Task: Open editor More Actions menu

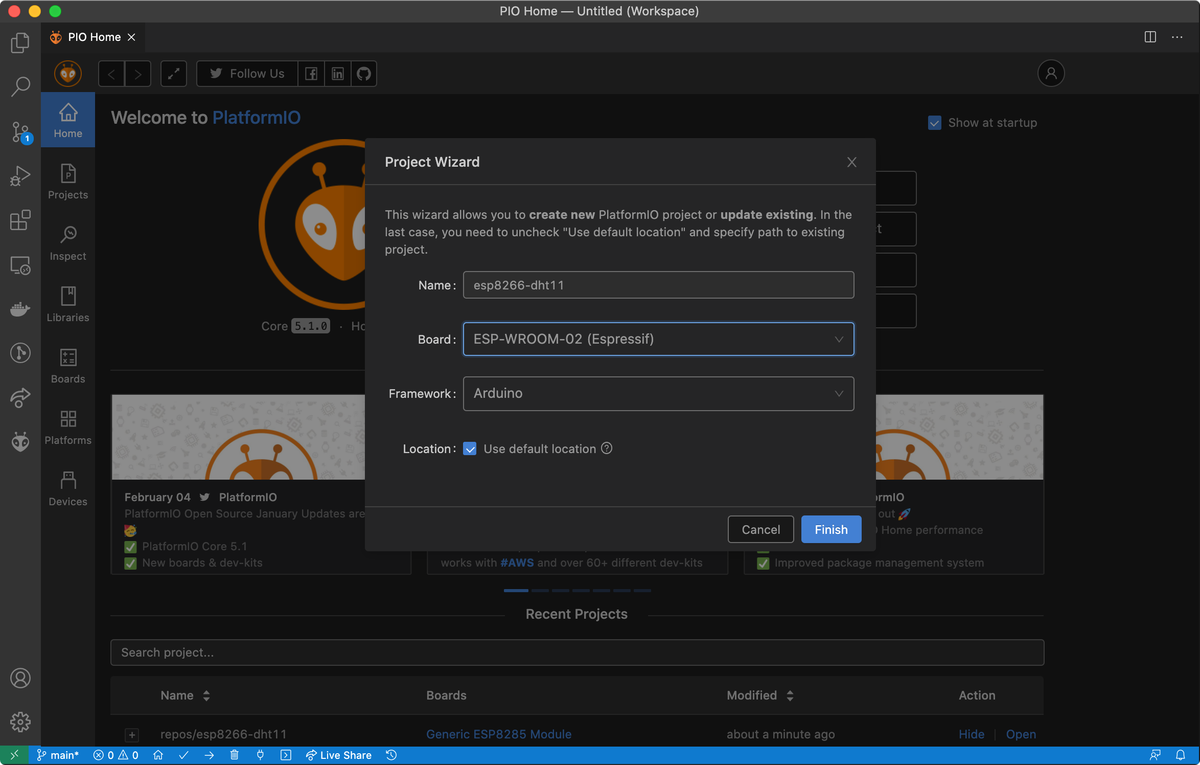Action: click(x=1177, y=37)
